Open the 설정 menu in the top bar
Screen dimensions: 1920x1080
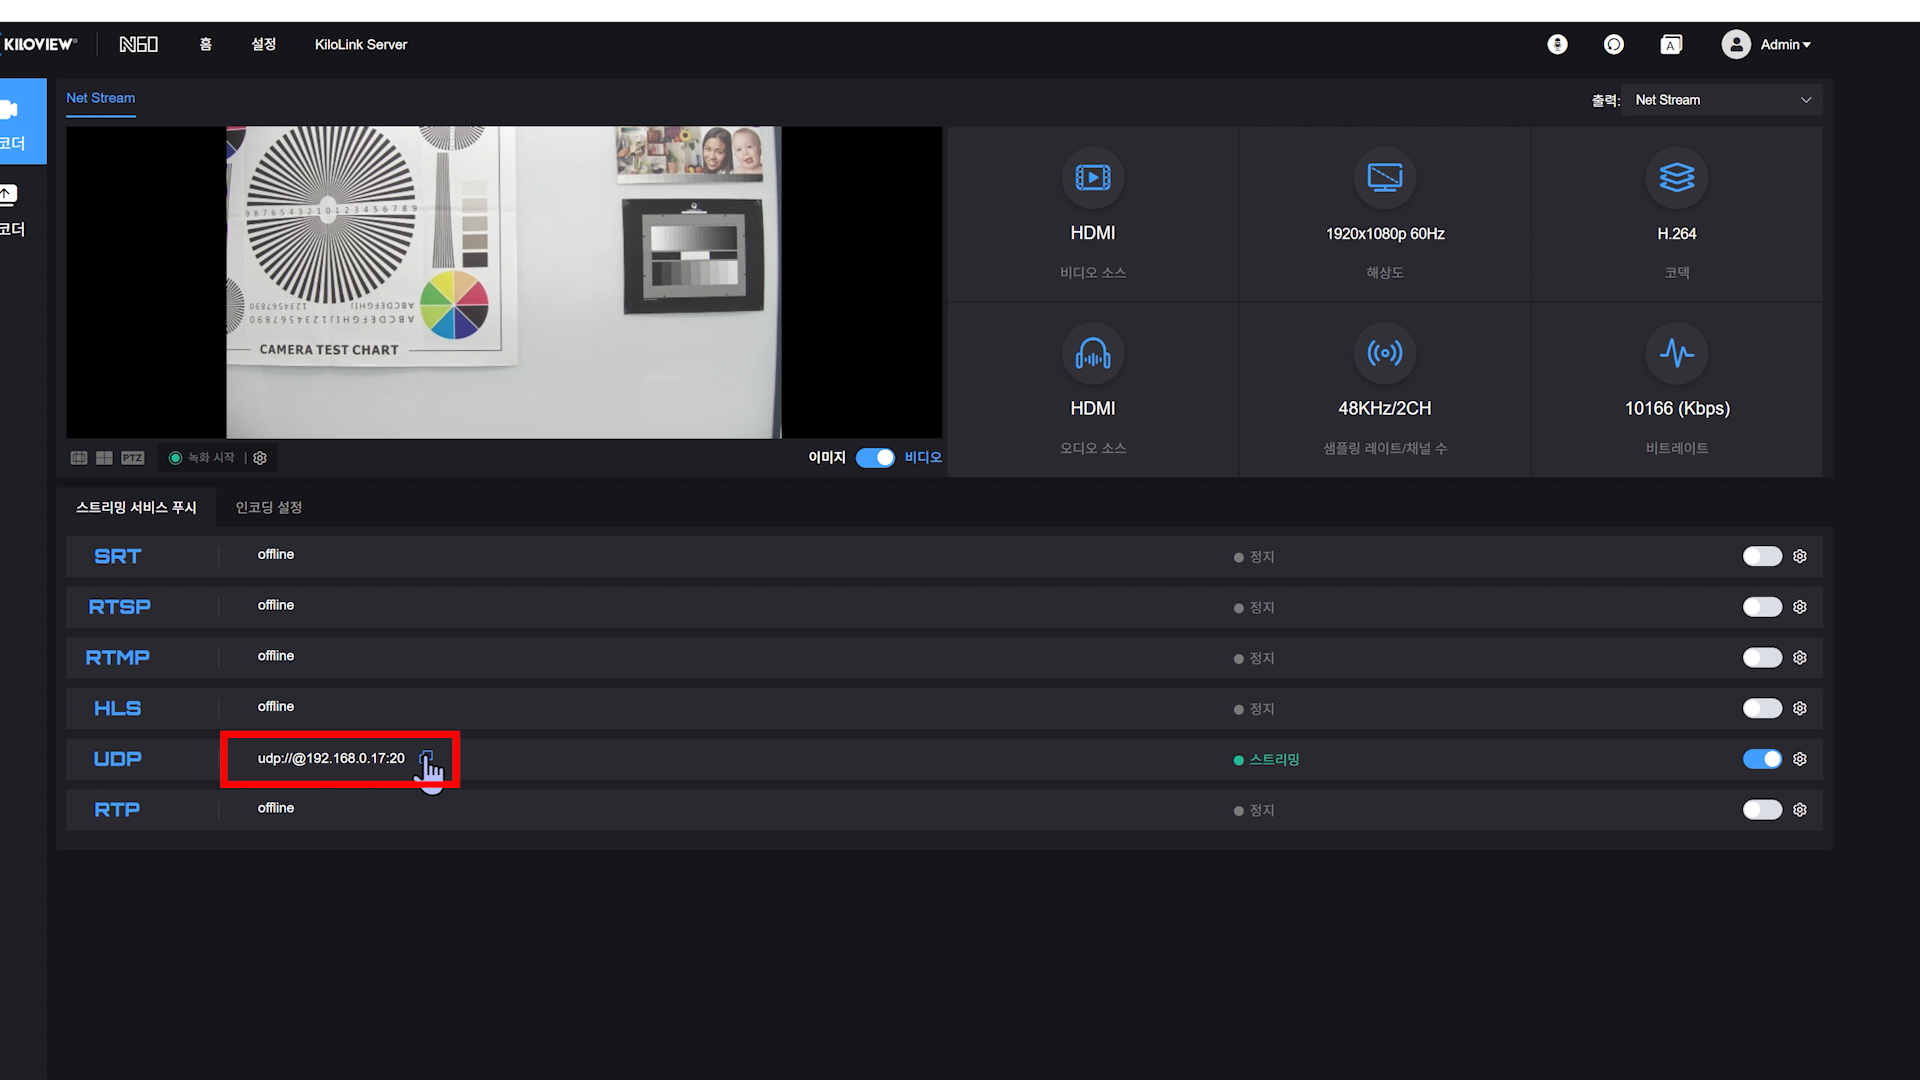pyautogui.click(x=263, y=44)
